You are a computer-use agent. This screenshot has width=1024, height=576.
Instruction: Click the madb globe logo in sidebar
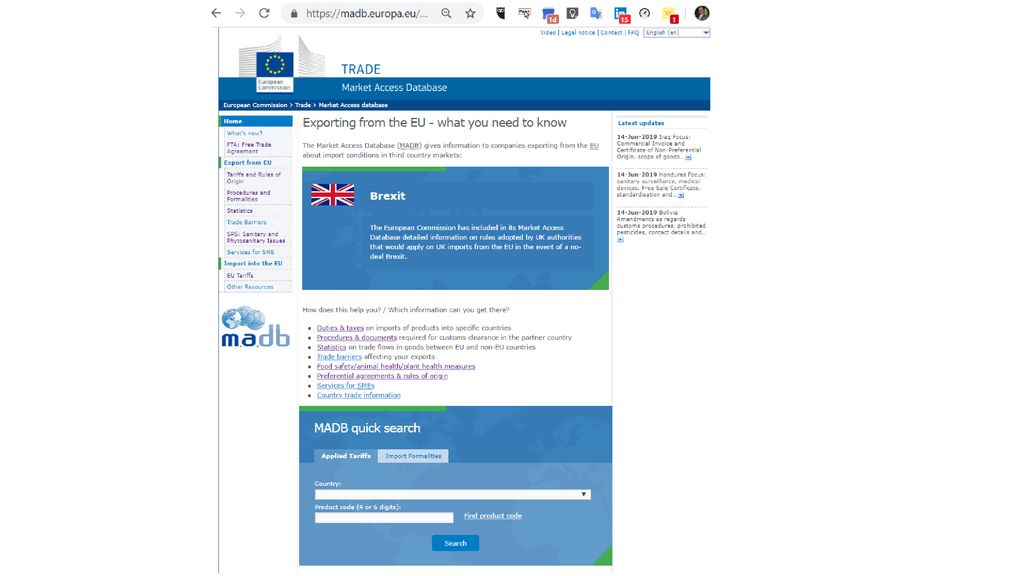click(255, 327)
